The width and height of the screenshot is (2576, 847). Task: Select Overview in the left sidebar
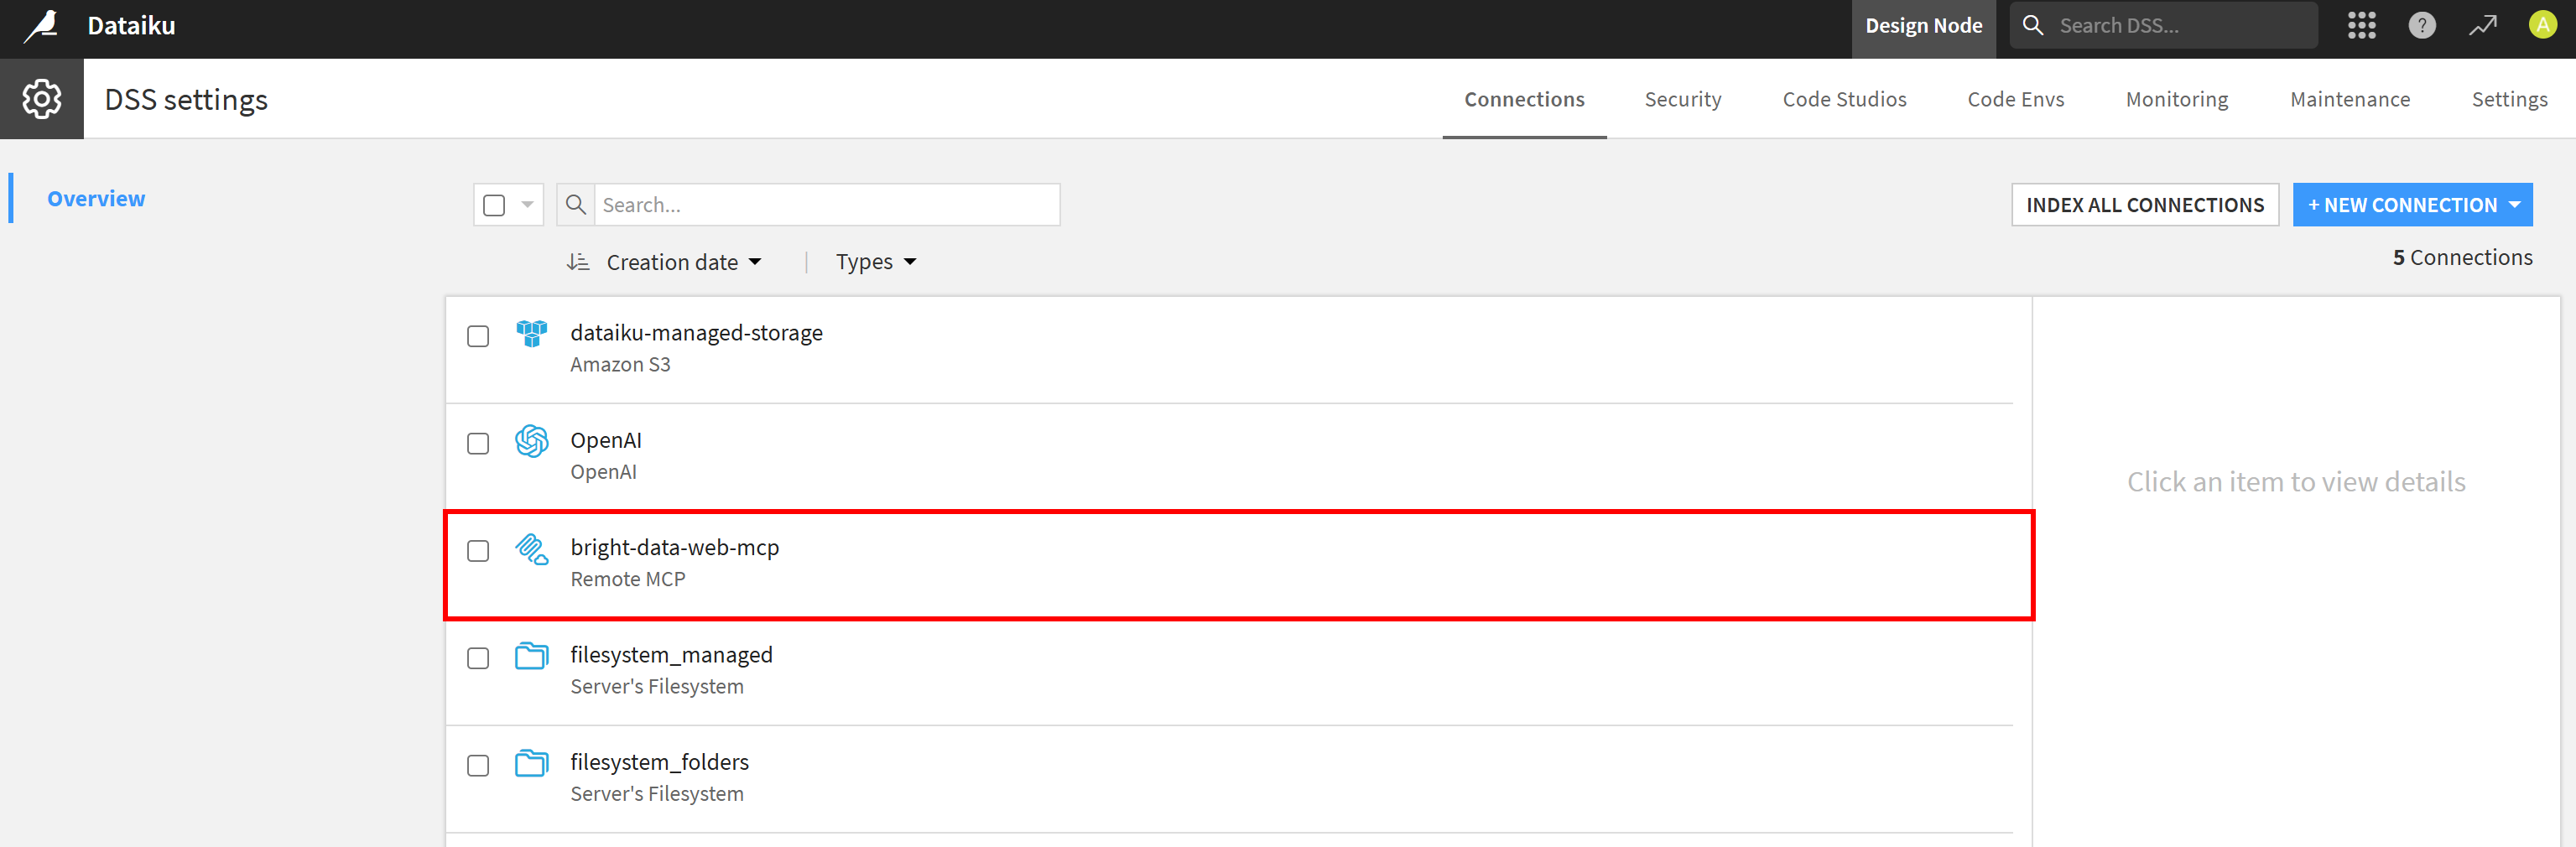click(96, 198)
